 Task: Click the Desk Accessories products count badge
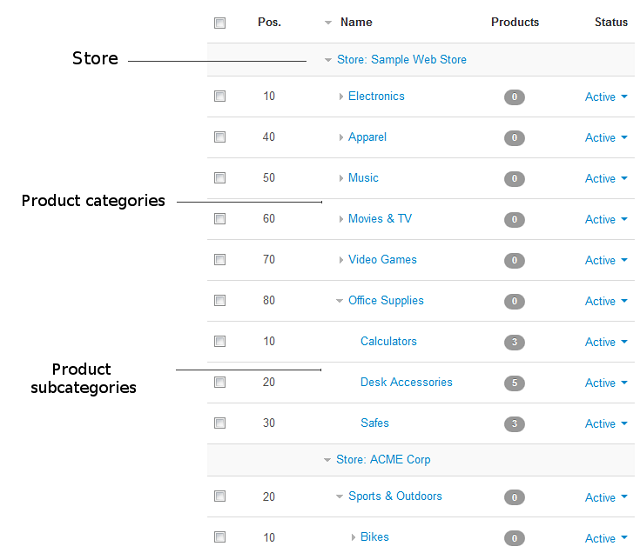click(x=514, y=383)
